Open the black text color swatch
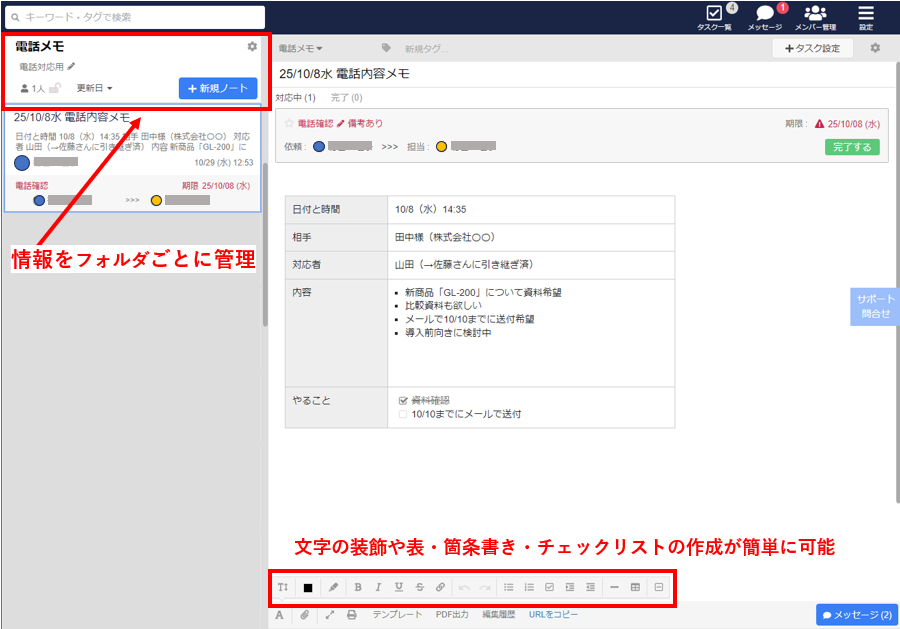Viewport: 900px width, 629px height. 308,587
